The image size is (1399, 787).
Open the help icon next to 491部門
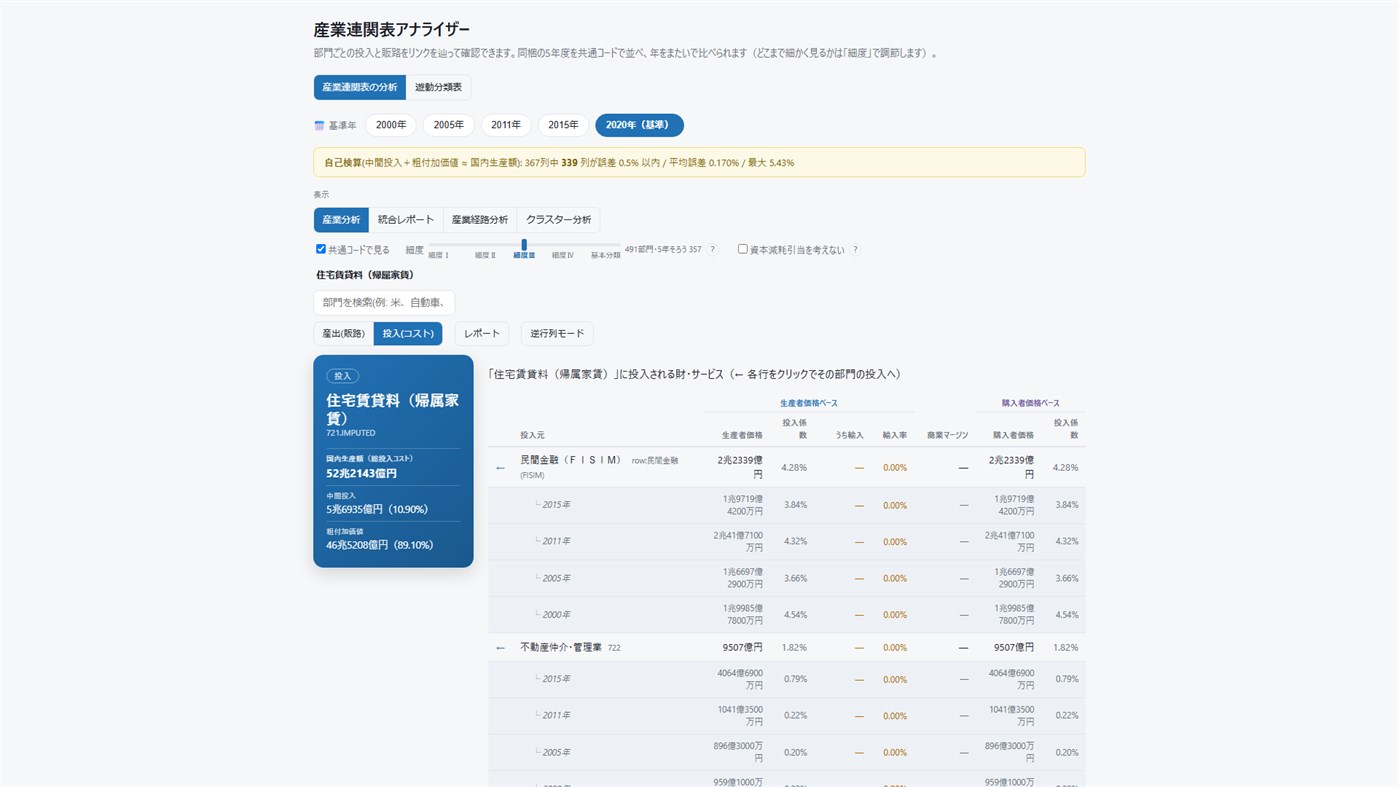[712, 250]
